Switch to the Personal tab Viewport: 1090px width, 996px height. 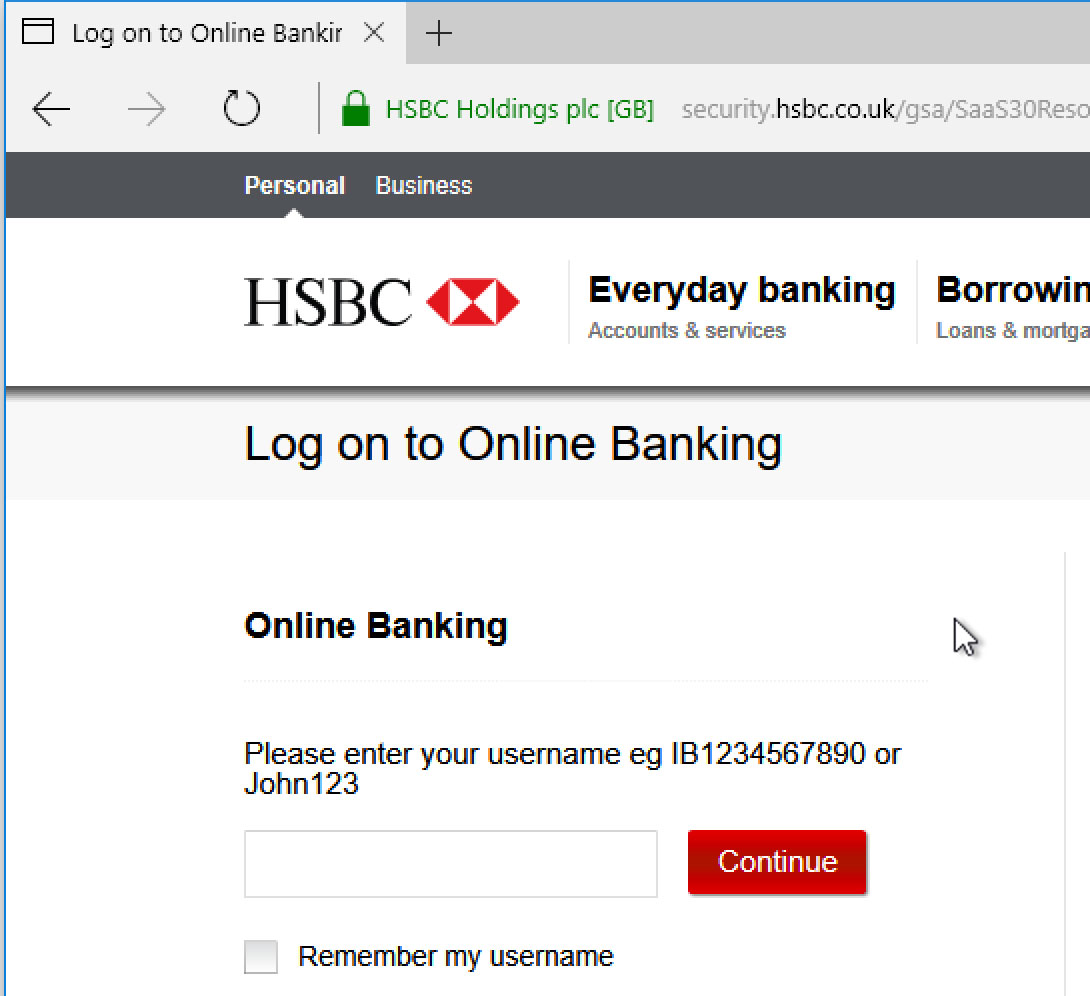(x=295, y=186)
